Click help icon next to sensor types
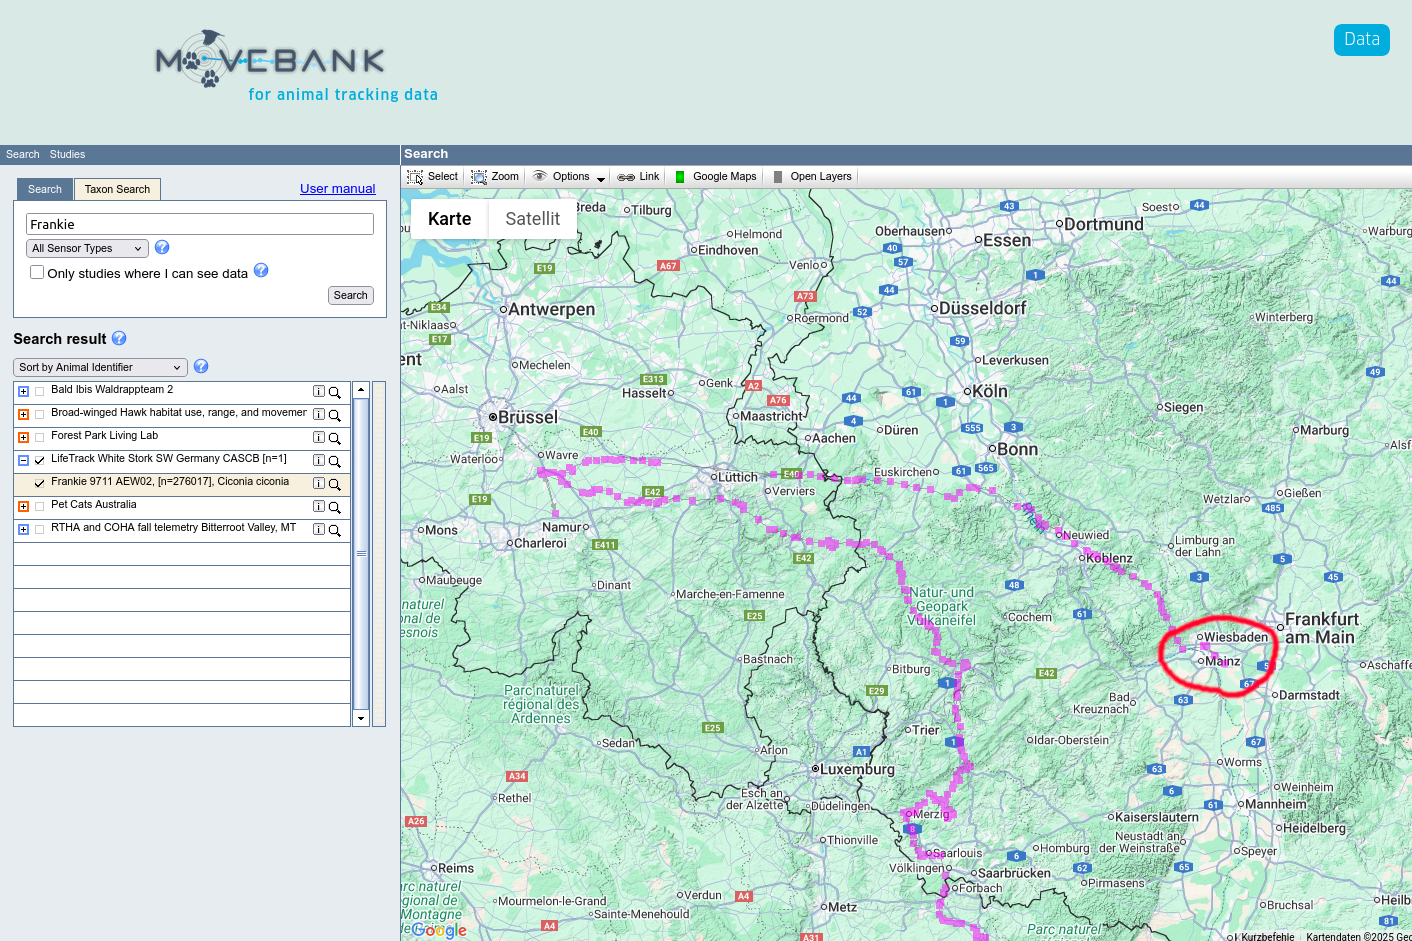1412x941 pixels. [x=162, y=248]
